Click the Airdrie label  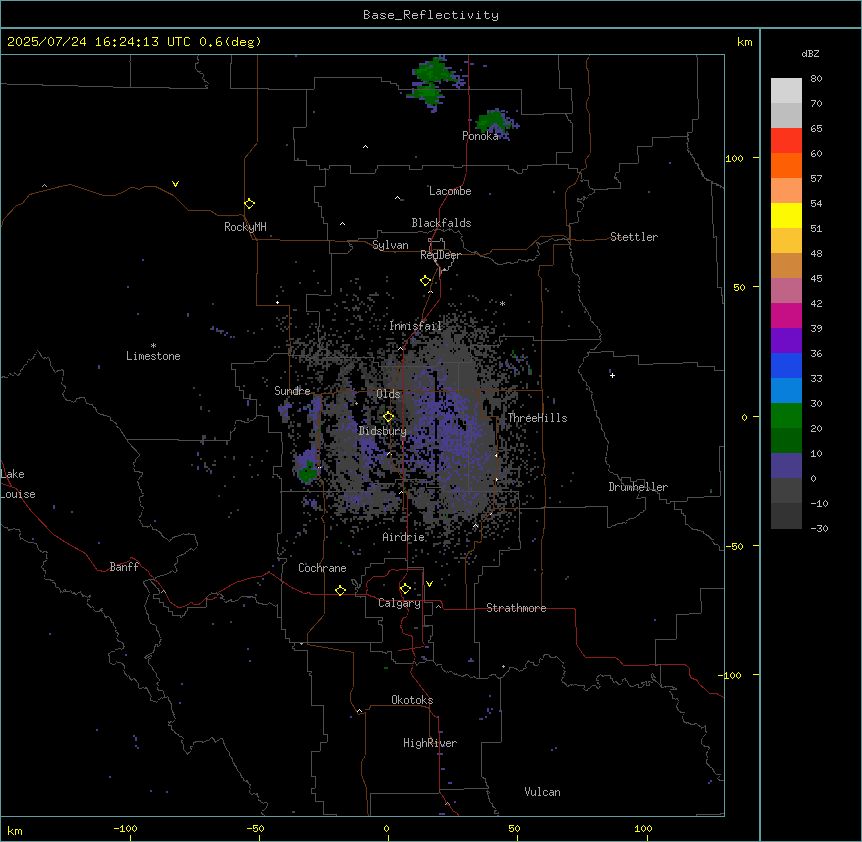[403, 537]
